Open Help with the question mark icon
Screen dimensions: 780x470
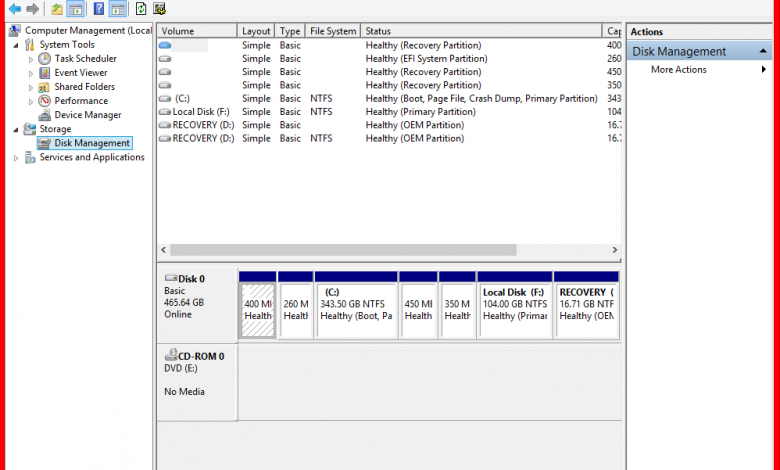pyautogui.click(x=99, y=8)
